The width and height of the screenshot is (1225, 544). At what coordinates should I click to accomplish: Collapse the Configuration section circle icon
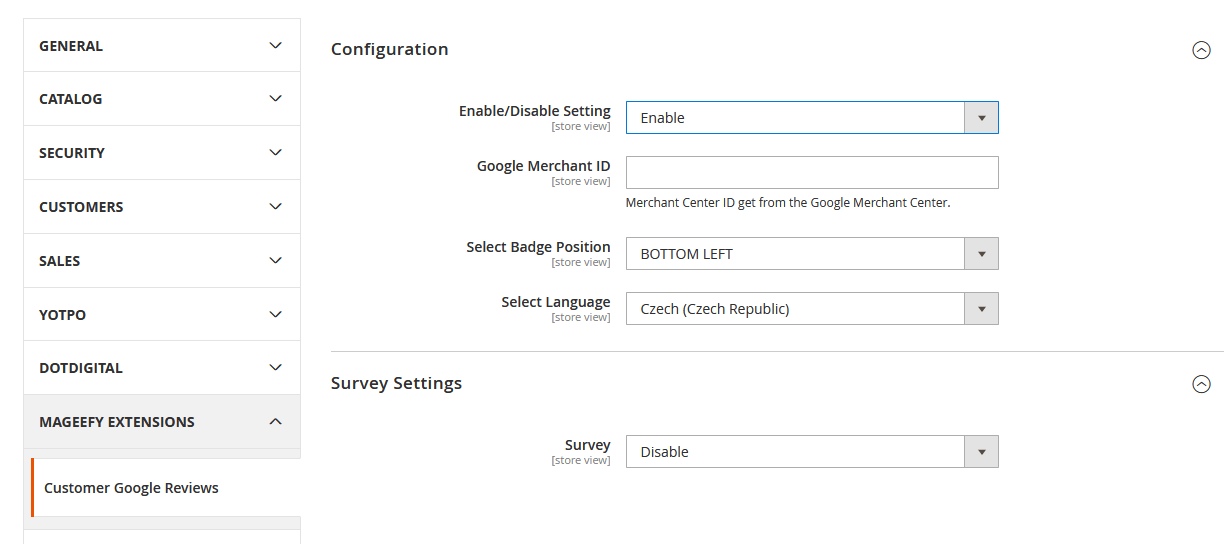tap(1201, 50)
